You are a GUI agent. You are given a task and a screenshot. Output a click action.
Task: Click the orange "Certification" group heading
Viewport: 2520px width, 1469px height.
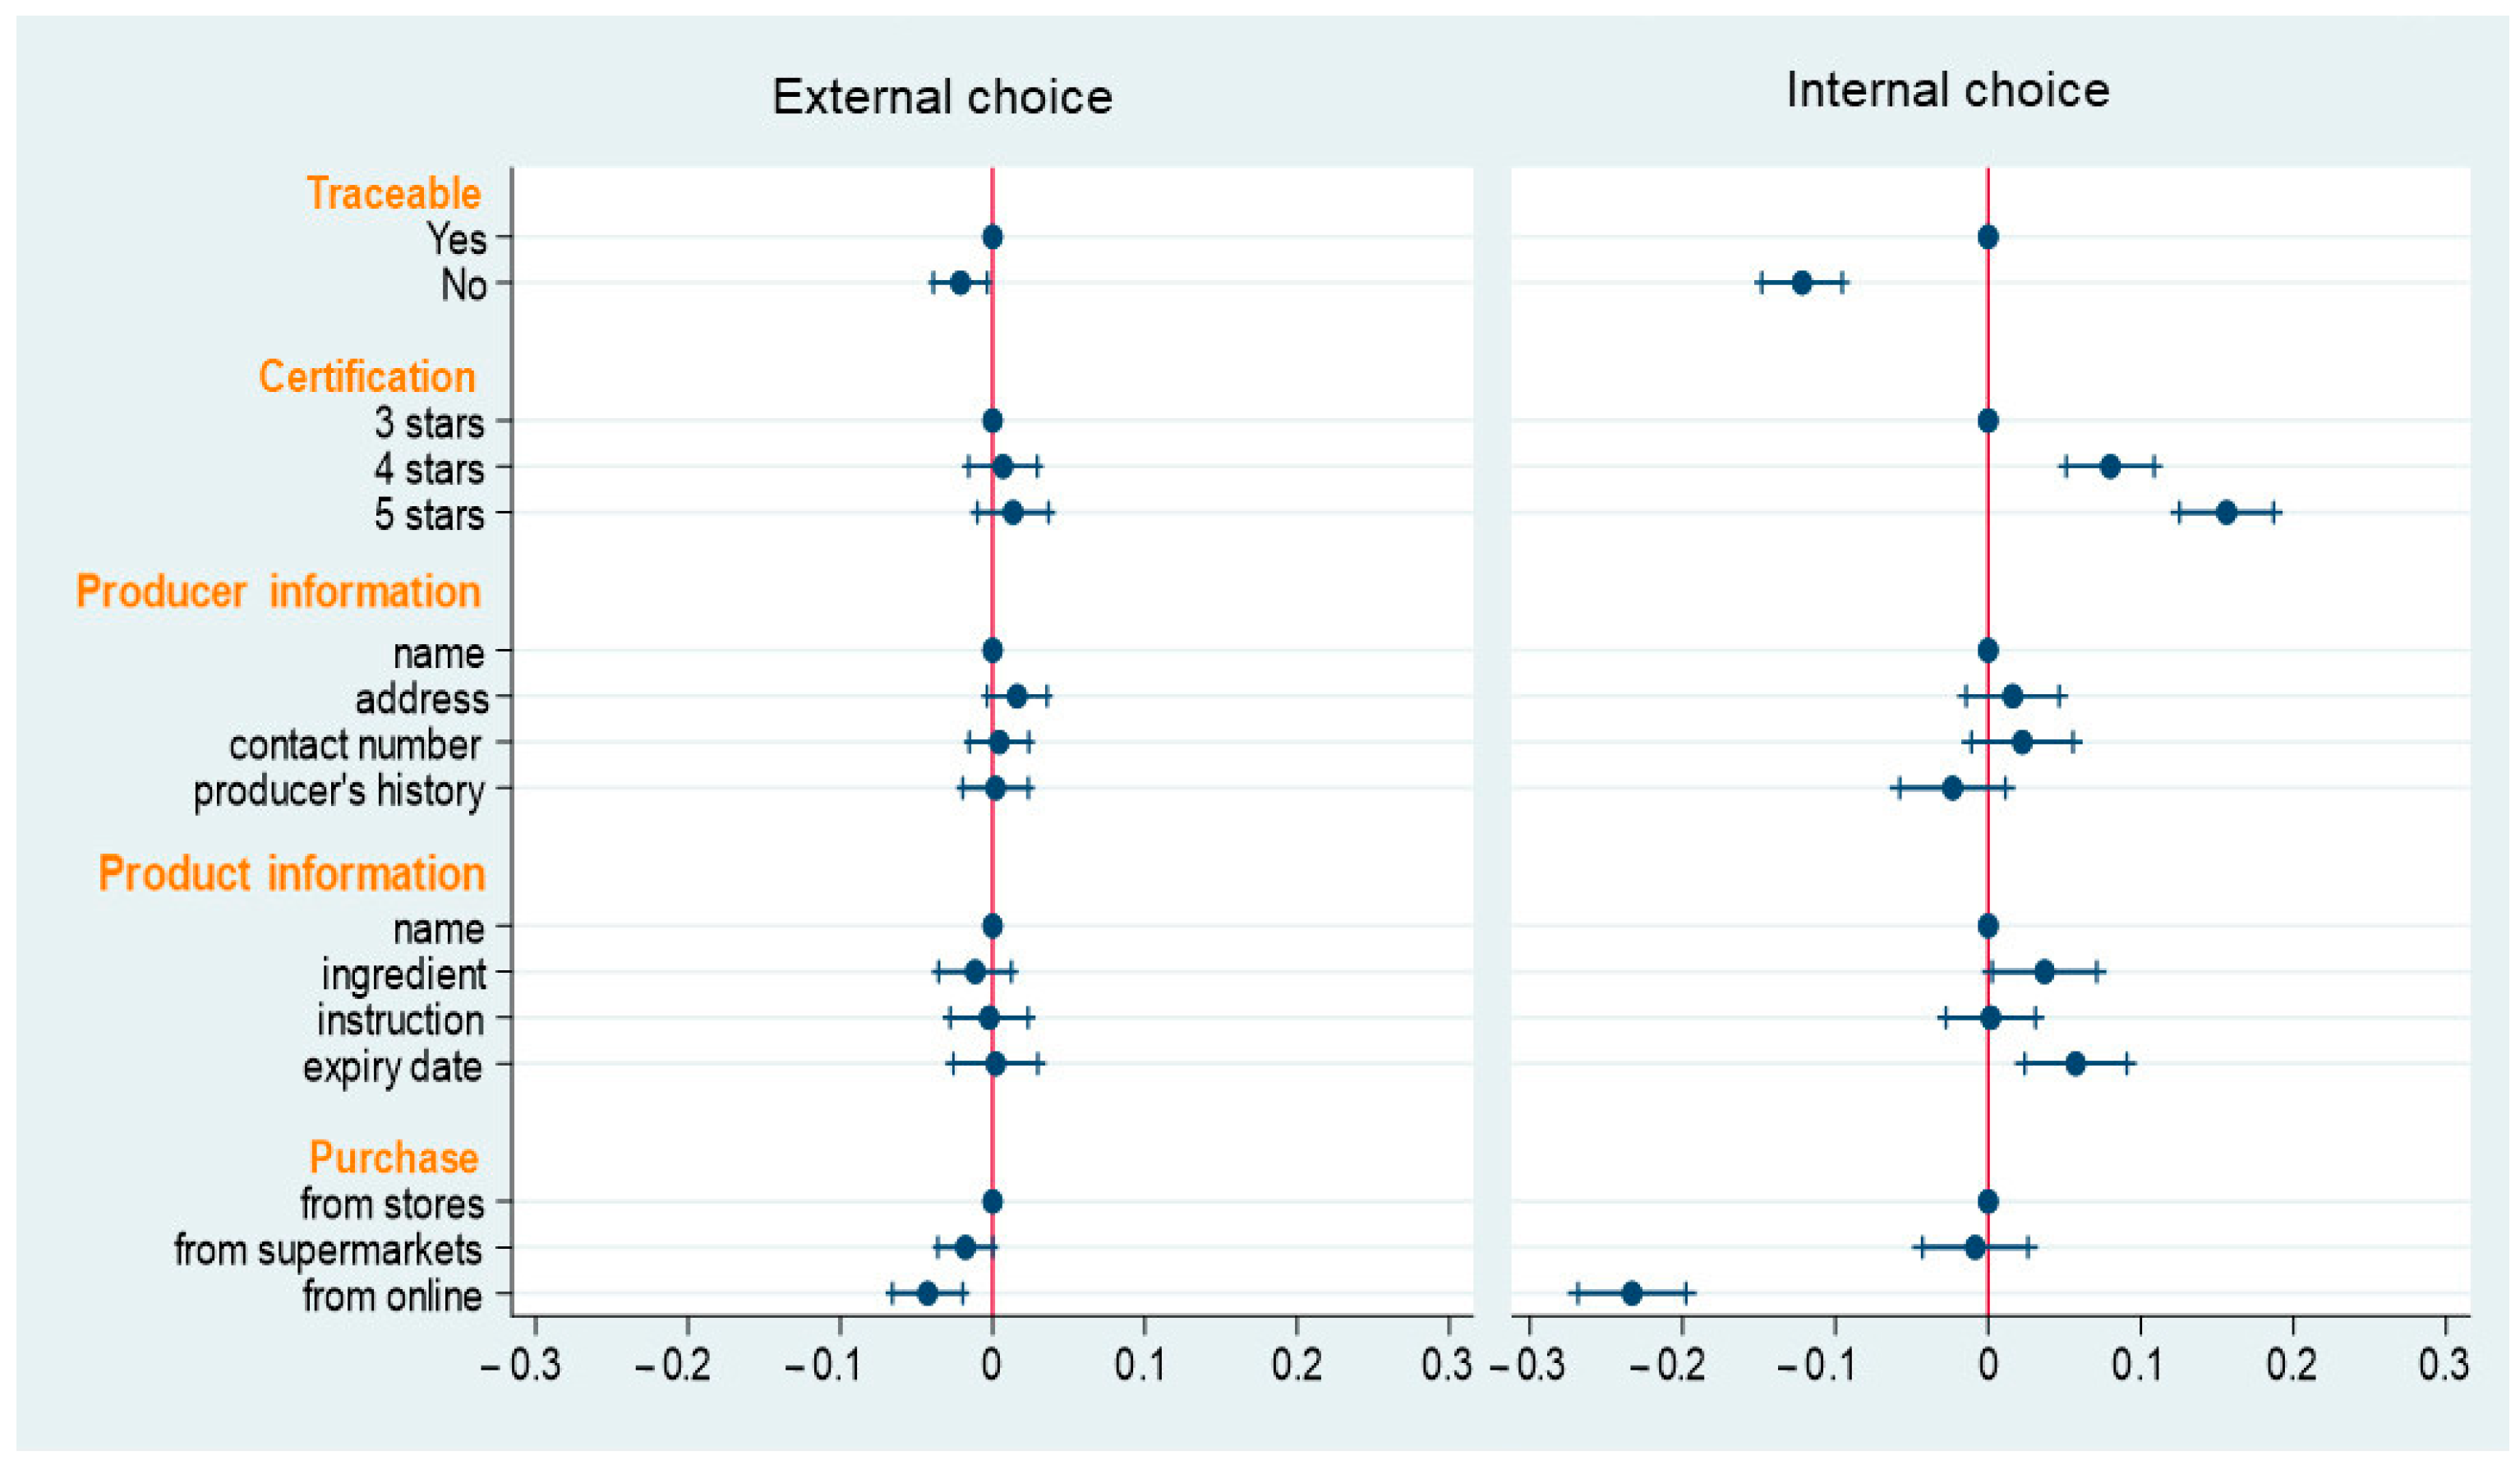click(x=366, y=377)
